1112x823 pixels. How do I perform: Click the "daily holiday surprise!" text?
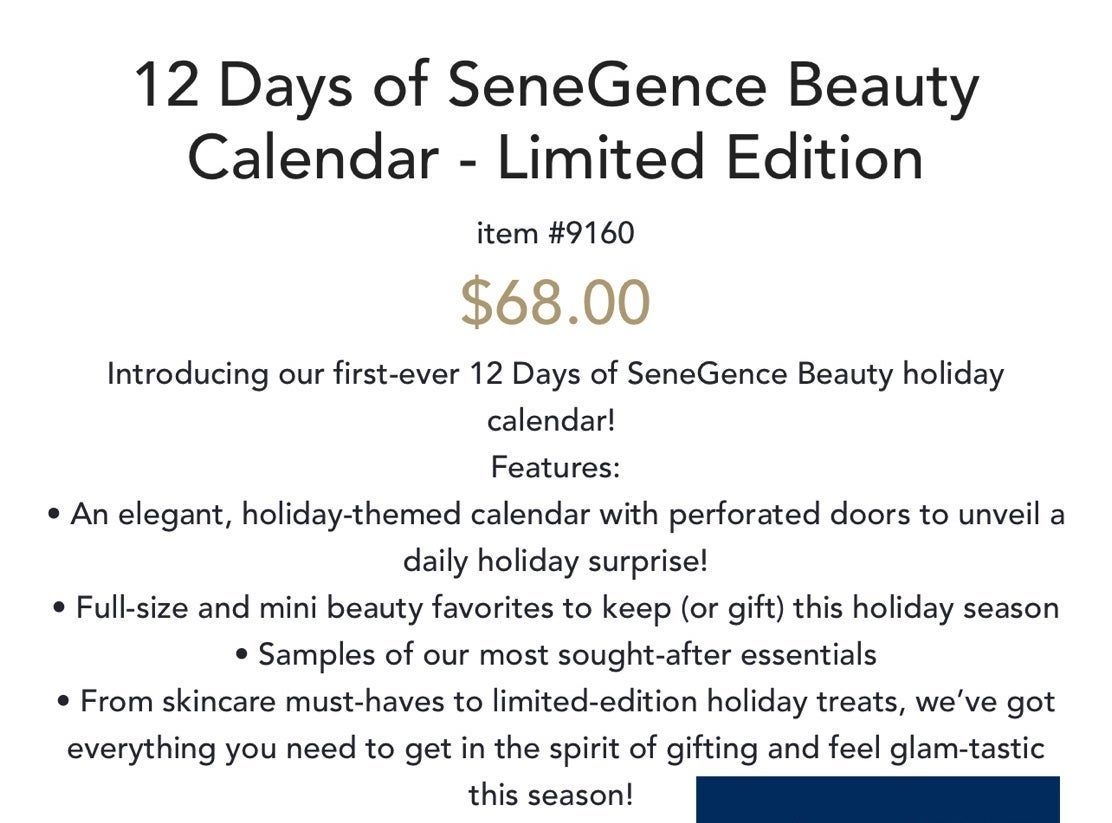click(x=555, y=562)
